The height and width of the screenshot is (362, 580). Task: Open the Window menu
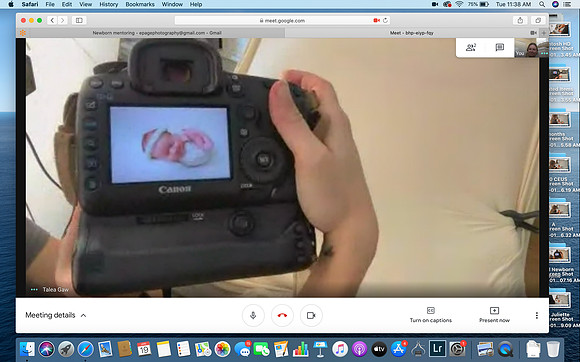pos(172,4)
